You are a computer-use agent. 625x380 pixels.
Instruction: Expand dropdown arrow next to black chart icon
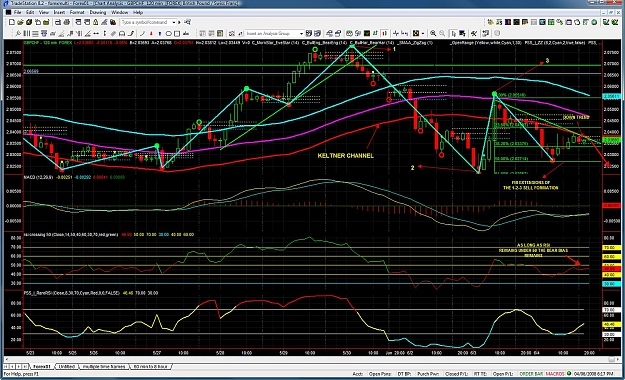point(423,33)
